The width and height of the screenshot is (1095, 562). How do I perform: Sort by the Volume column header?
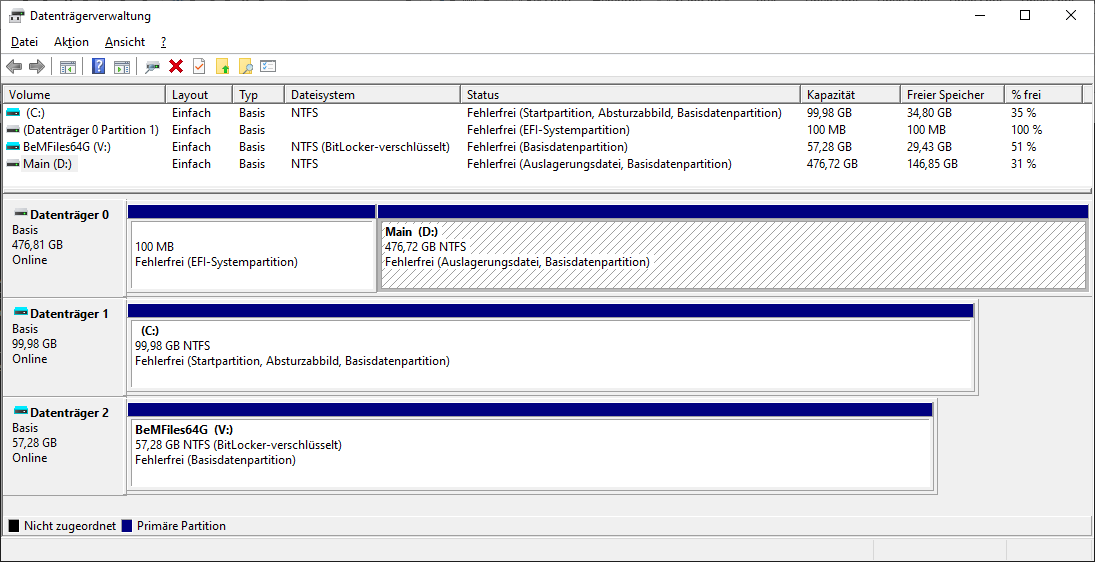(85, 95)
